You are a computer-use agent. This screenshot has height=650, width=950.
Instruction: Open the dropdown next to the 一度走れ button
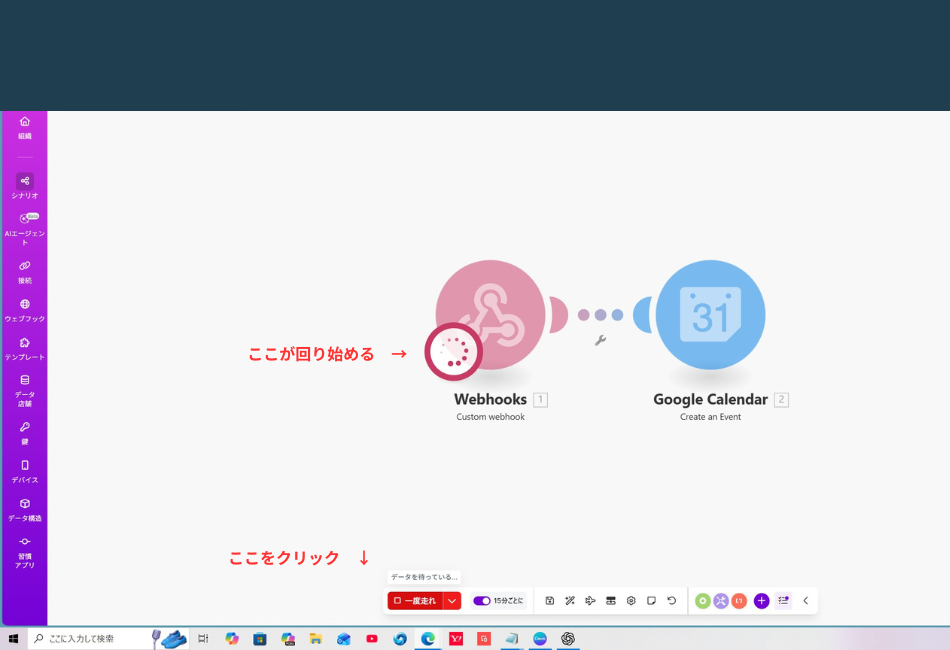tap(451, 600)
